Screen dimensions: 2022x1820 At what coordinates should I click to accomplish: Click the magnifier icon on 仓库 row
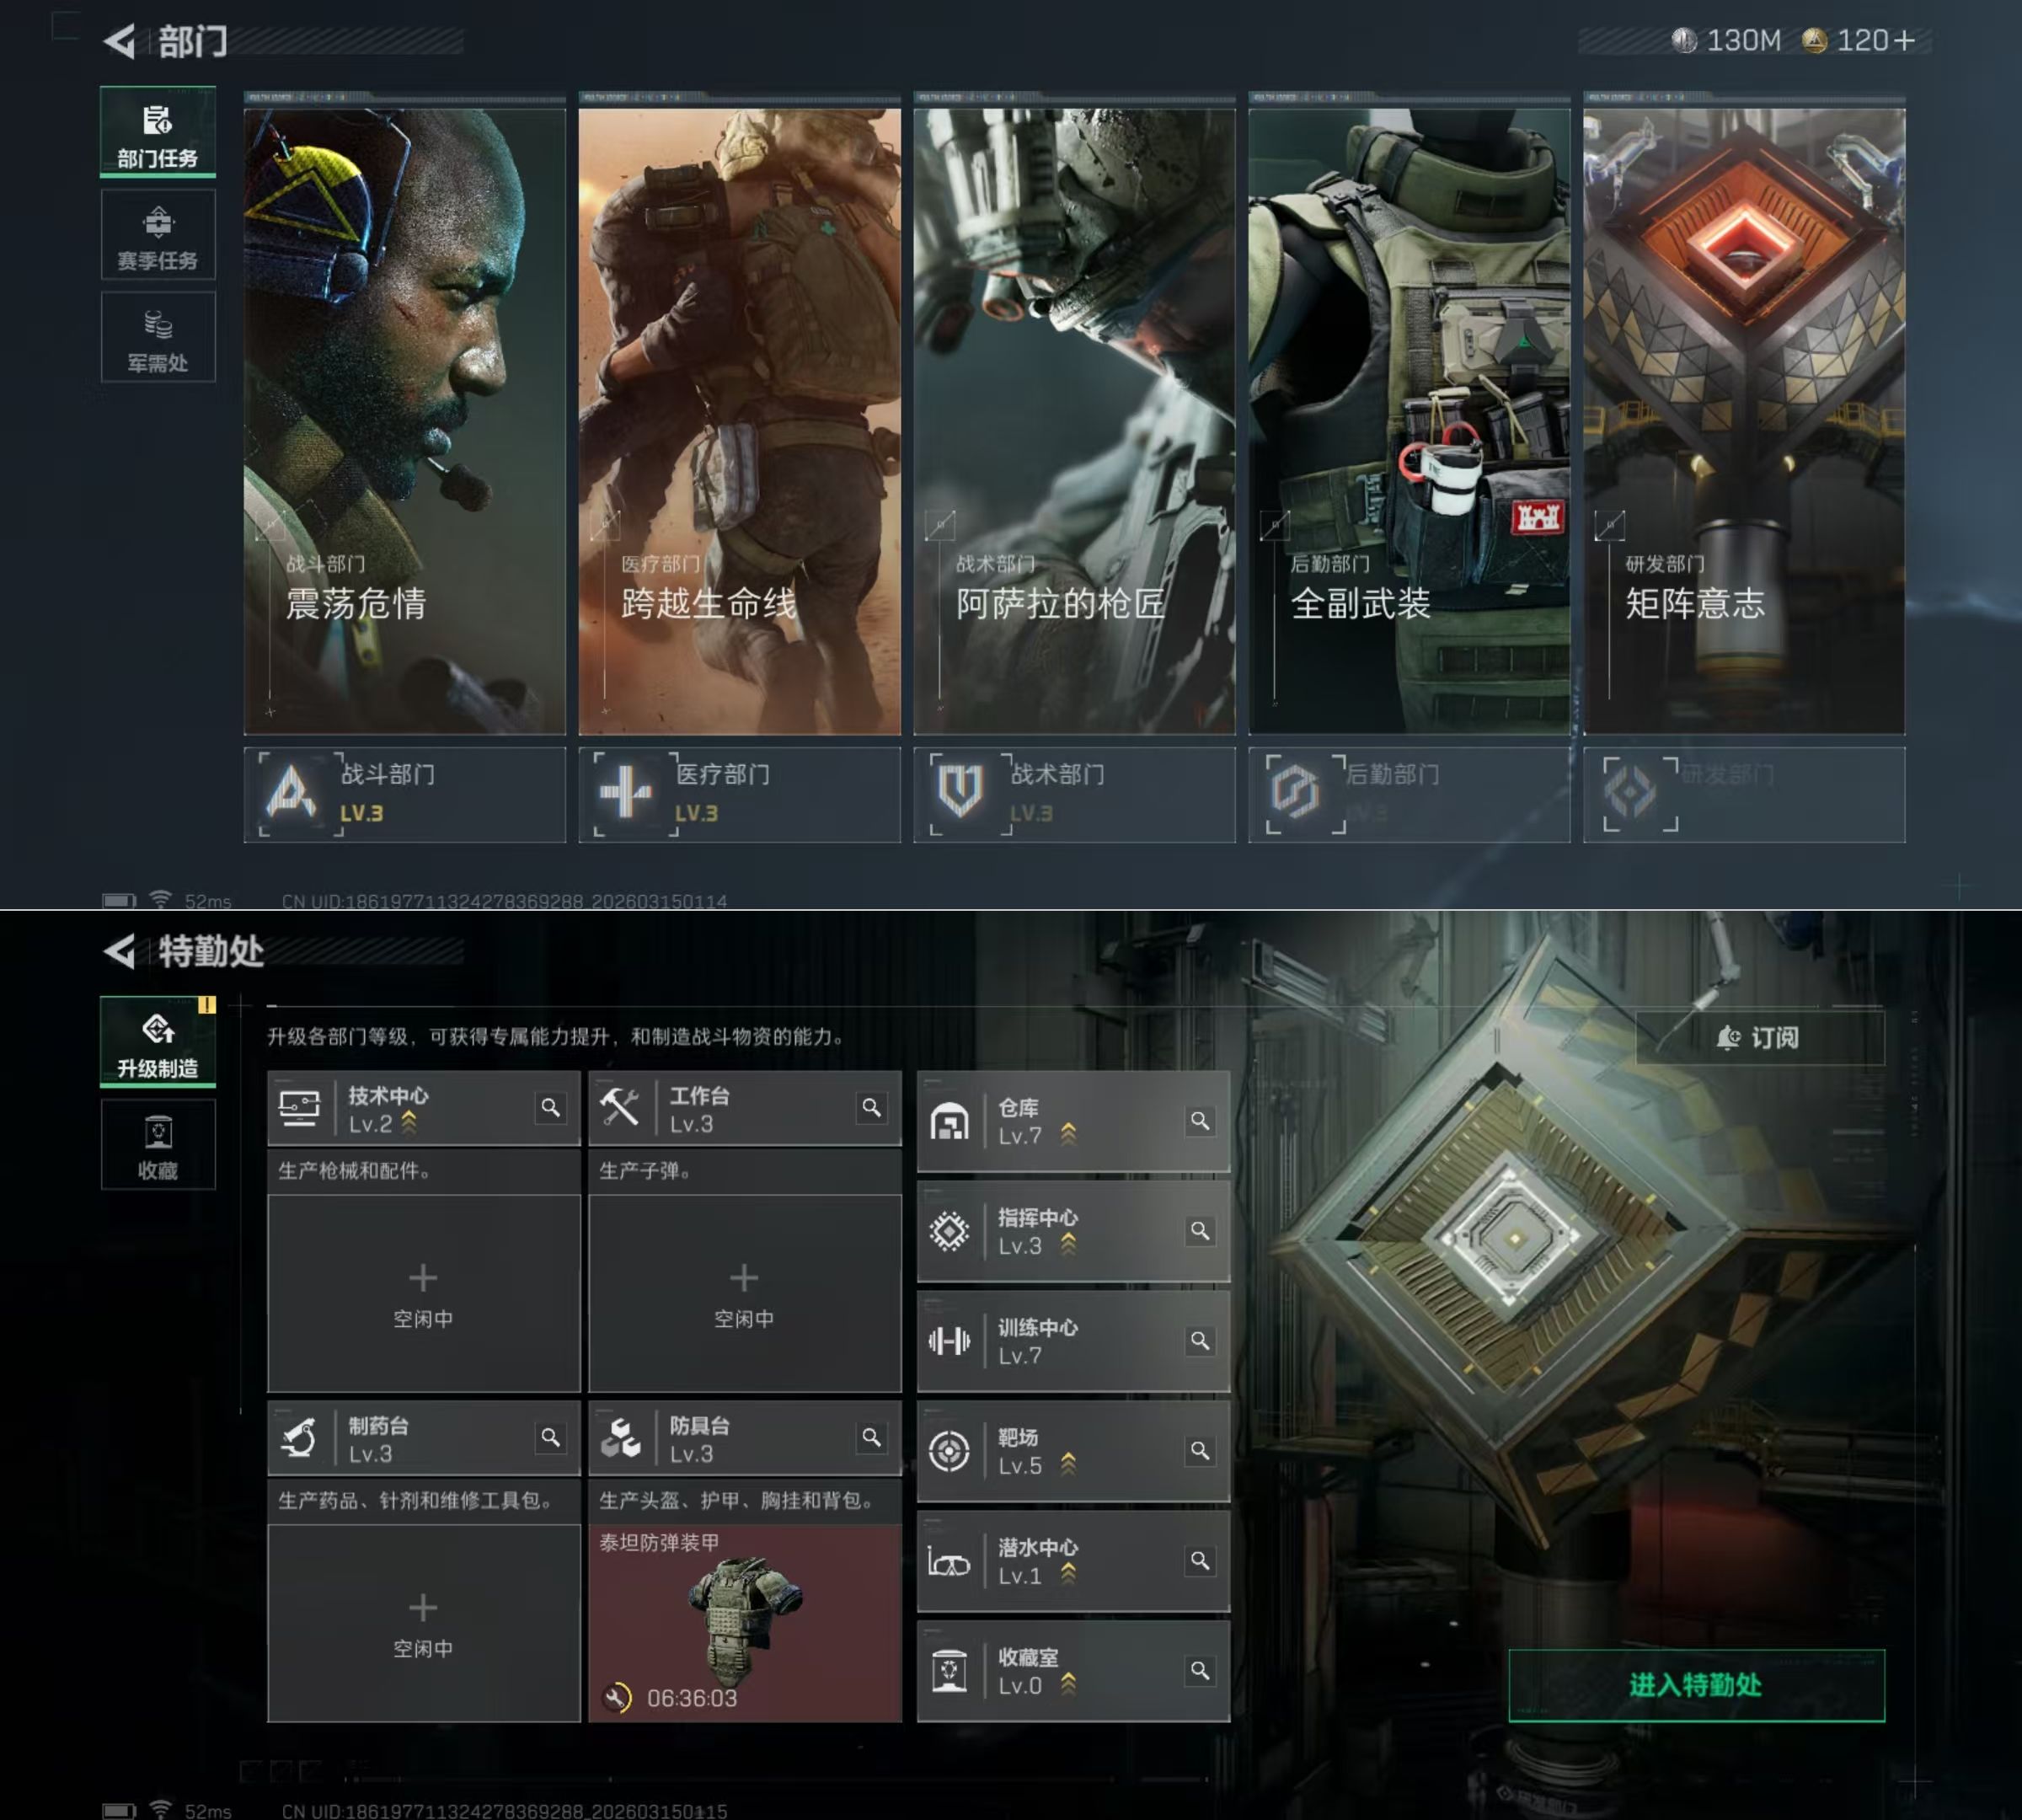[x=1199, y=1121]
